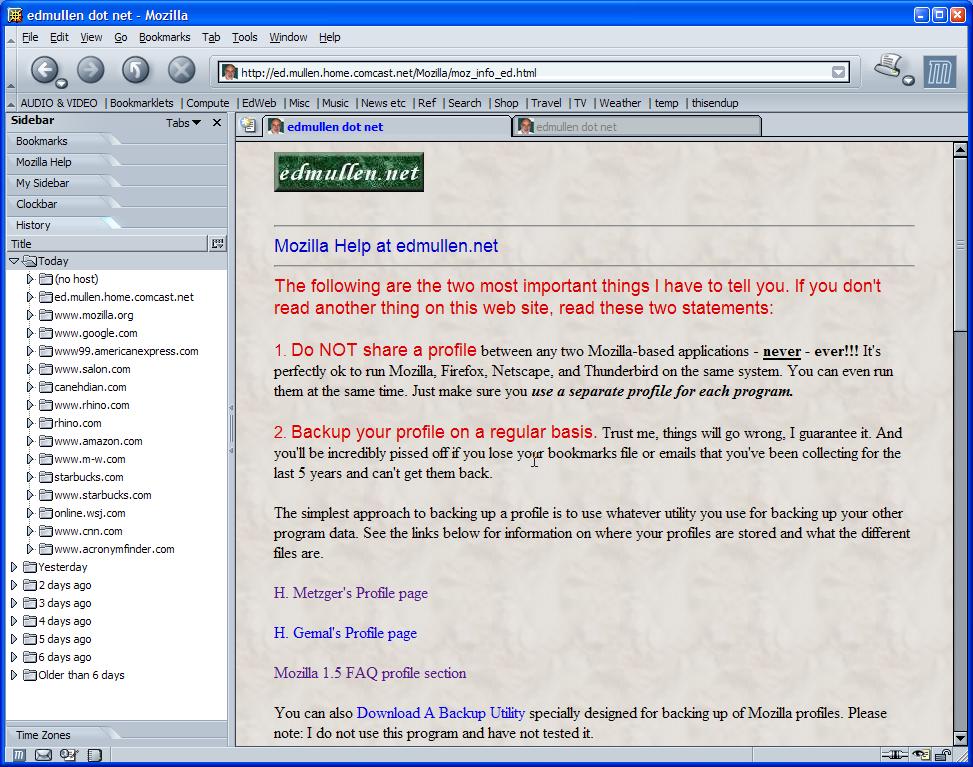Open the URL bar history dropdown
This screenshot has width=973, height=767.
[x=838, y=72]
